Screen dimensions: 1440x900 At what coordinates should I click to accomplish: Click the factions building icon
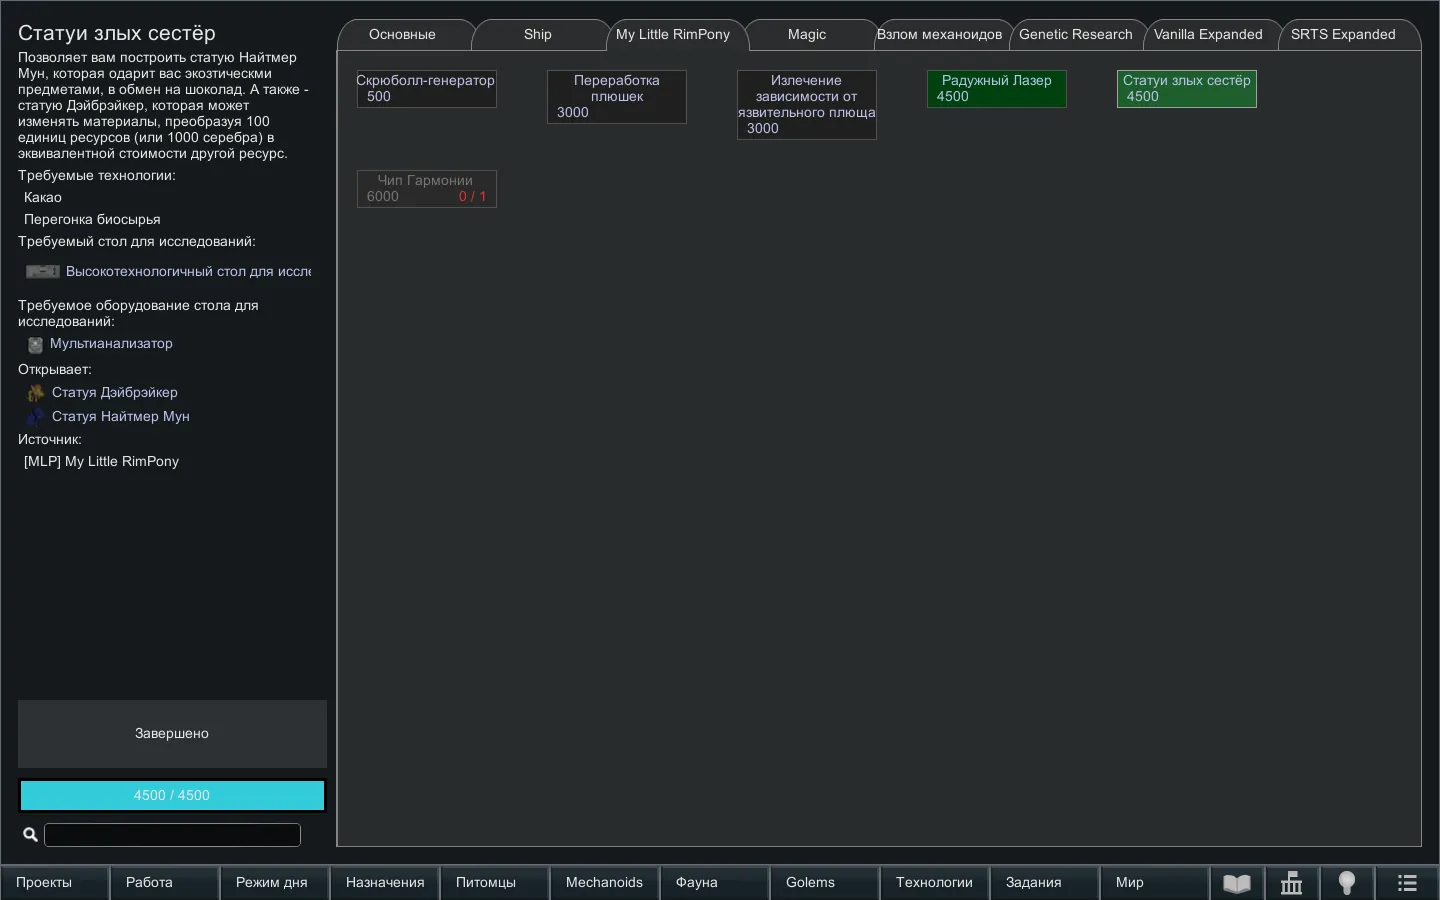(x=1292, y=883)
